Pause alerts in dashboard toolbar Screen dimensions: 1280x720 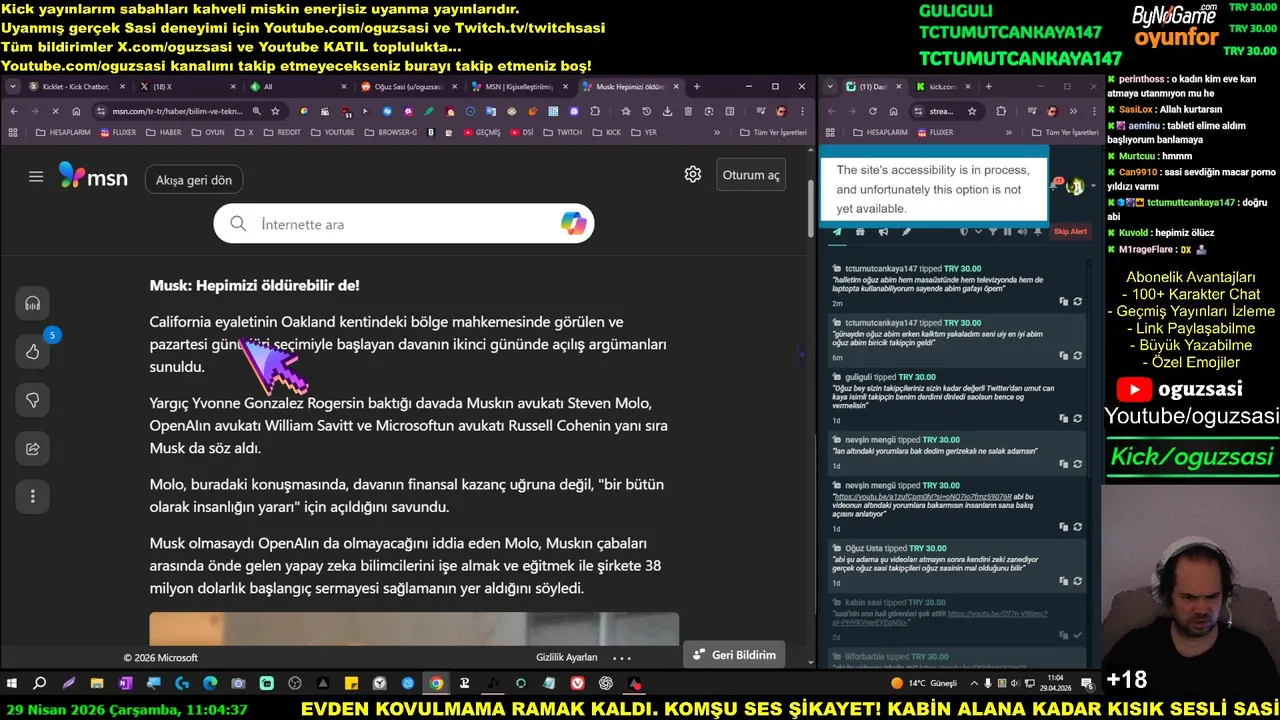click(1007, 232)
